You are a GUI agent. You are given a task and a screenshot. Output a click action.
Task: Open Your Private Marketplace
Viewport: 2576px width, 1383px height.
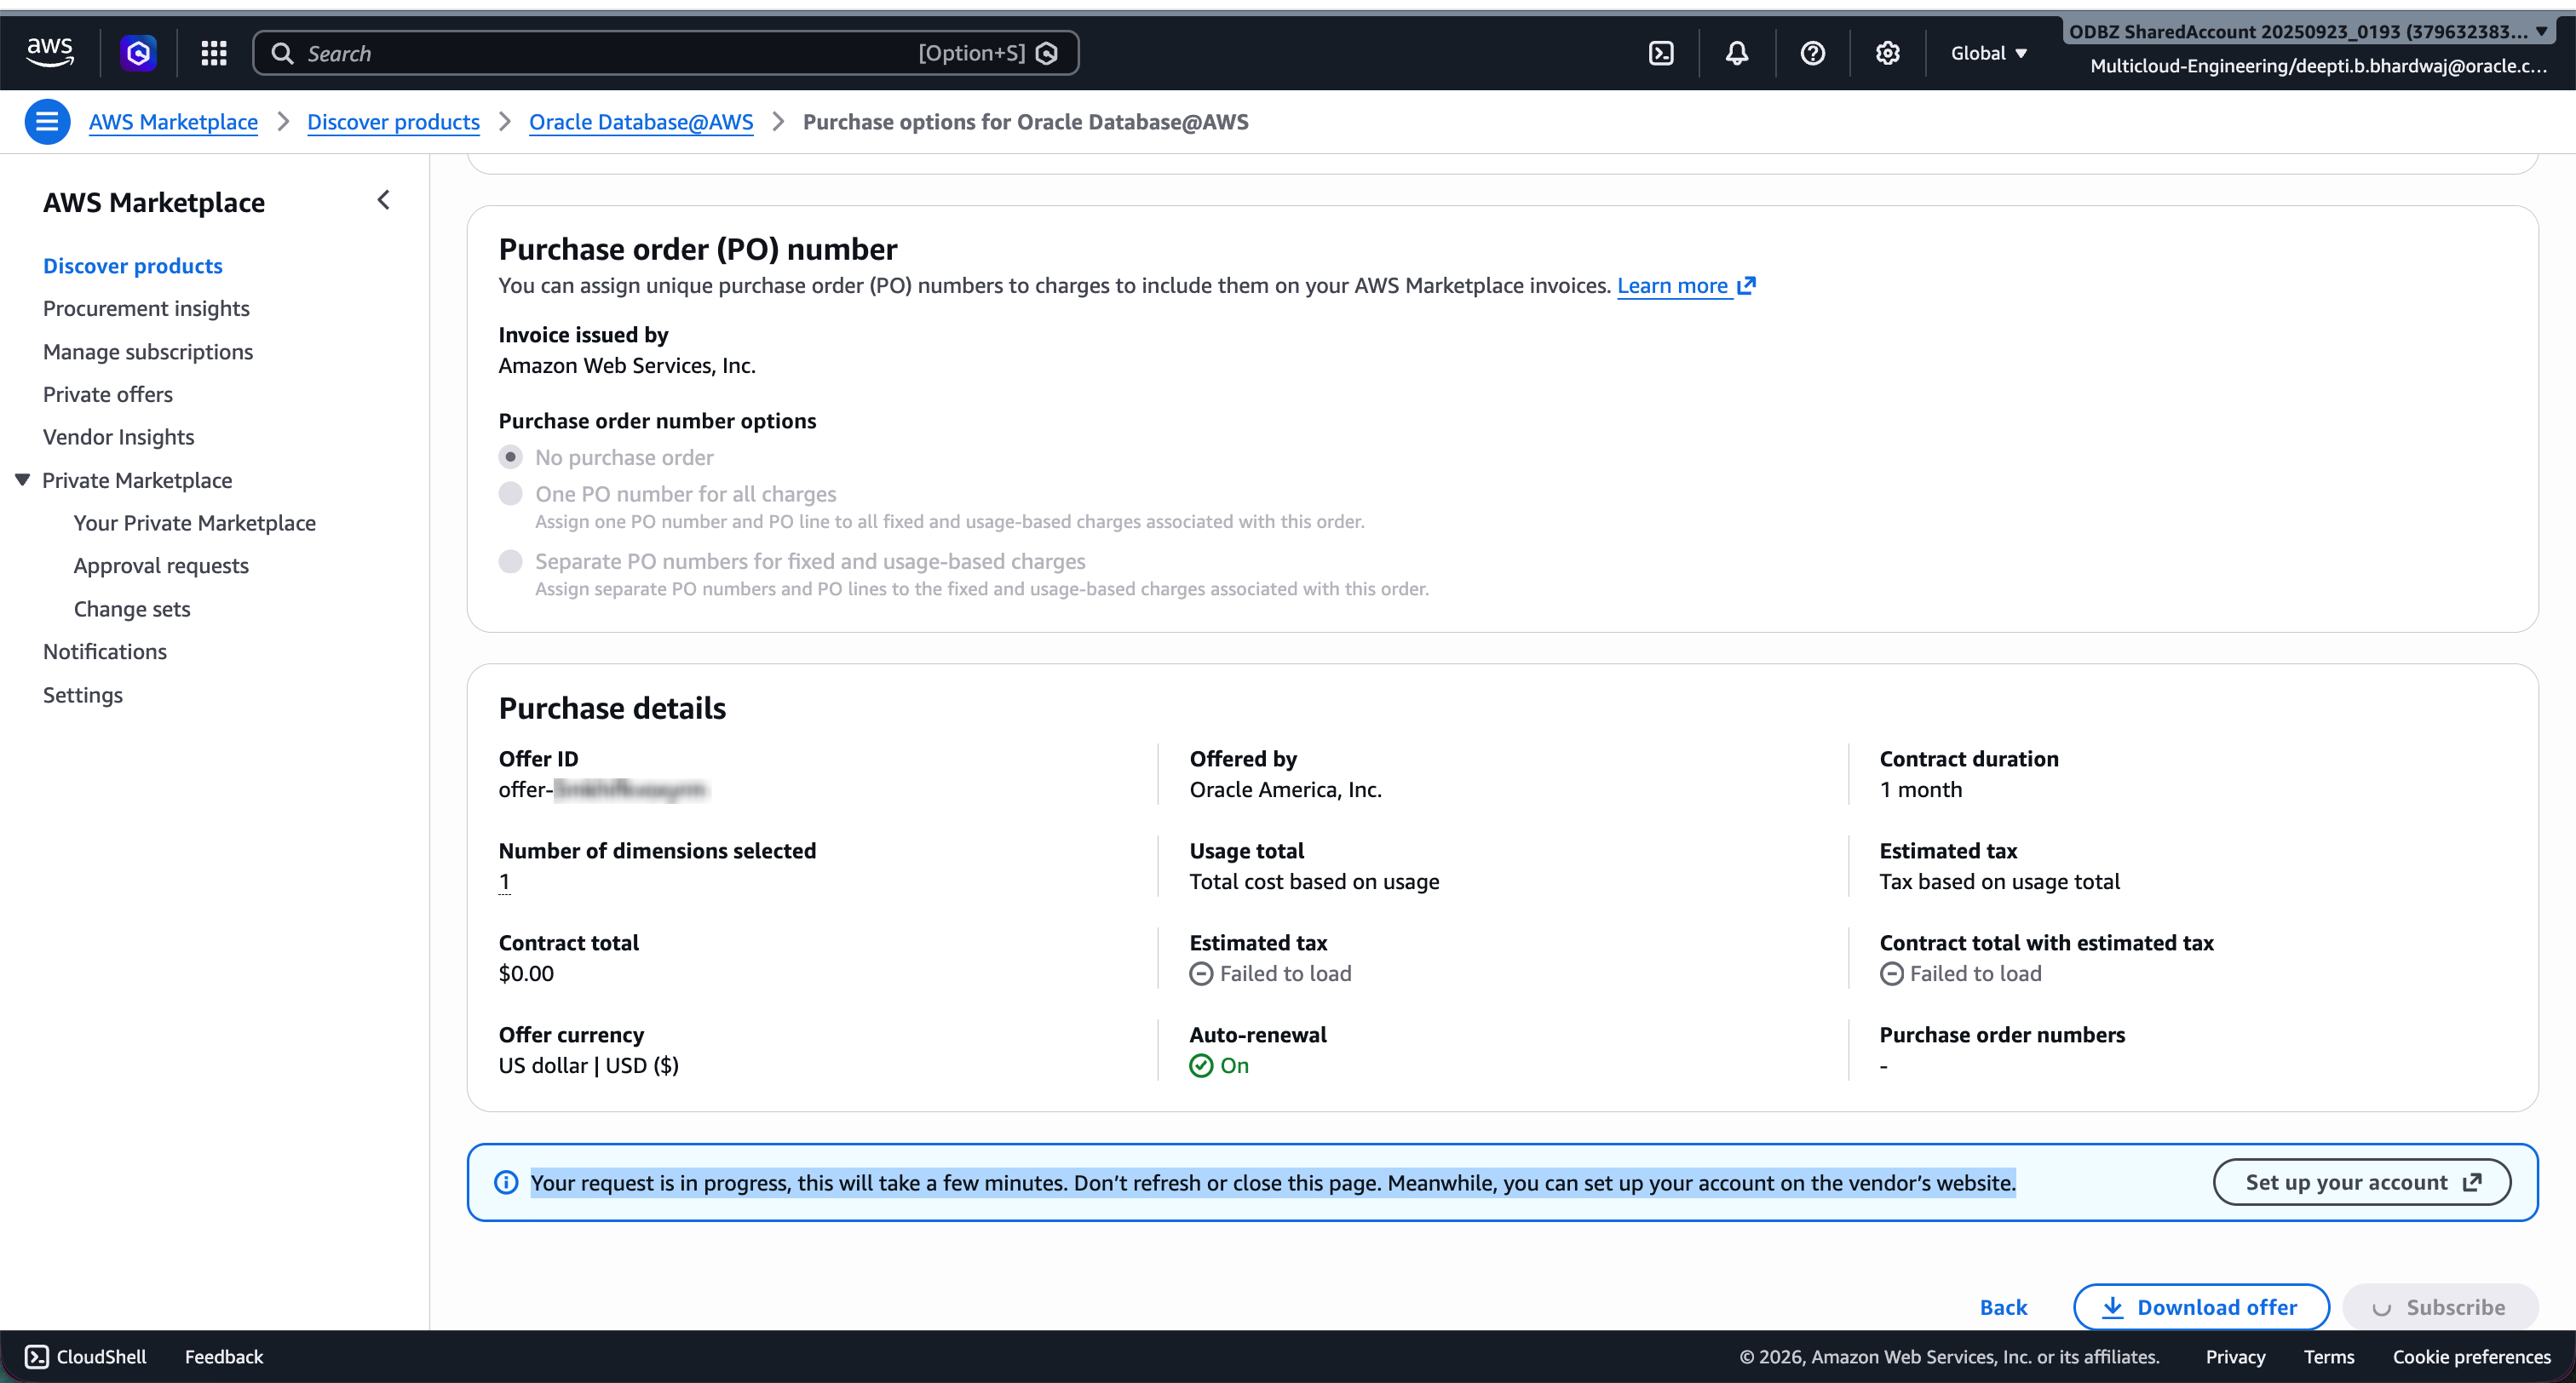pyautogui.click(x=195, y=522)
